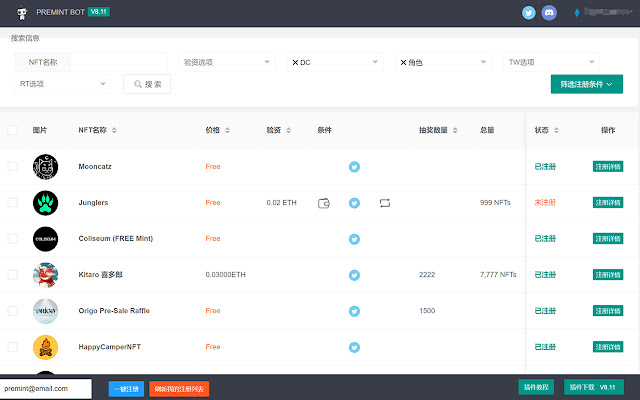The image size is (640, 400).
Task: Click the 0.02 ETH value for Junglers
Action: click(281, 202)
